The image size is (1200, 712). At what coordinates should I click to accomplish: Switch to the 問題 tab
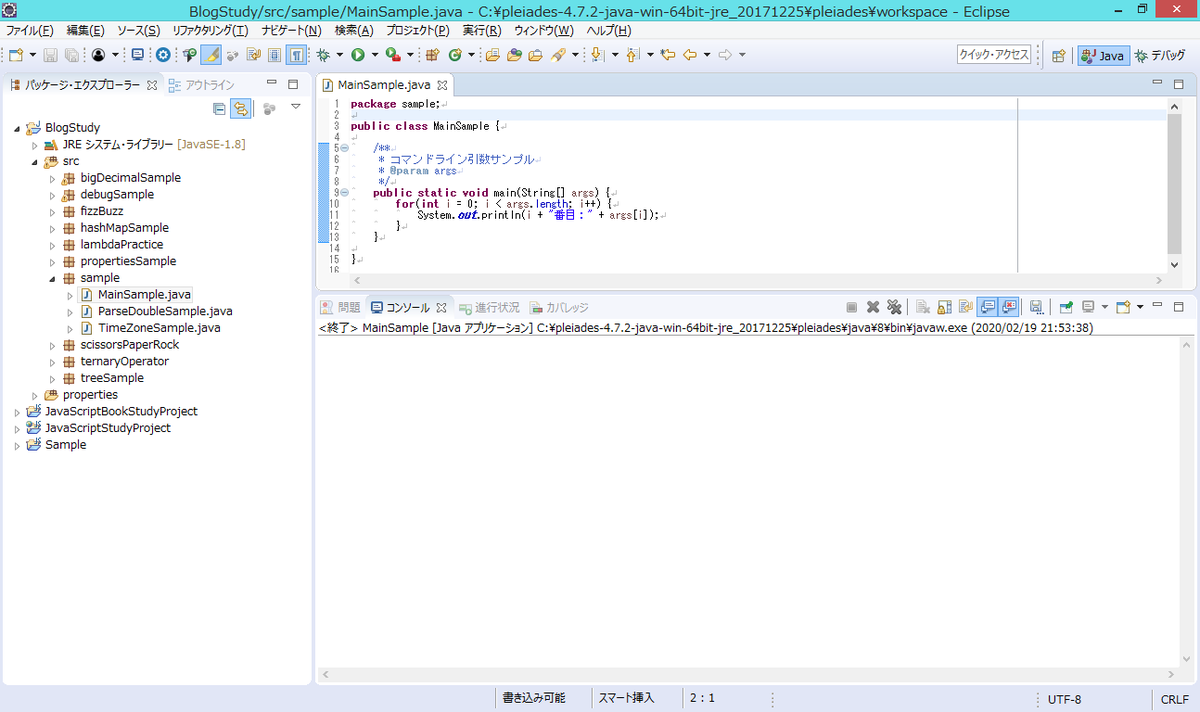click(x=340, y=307)
